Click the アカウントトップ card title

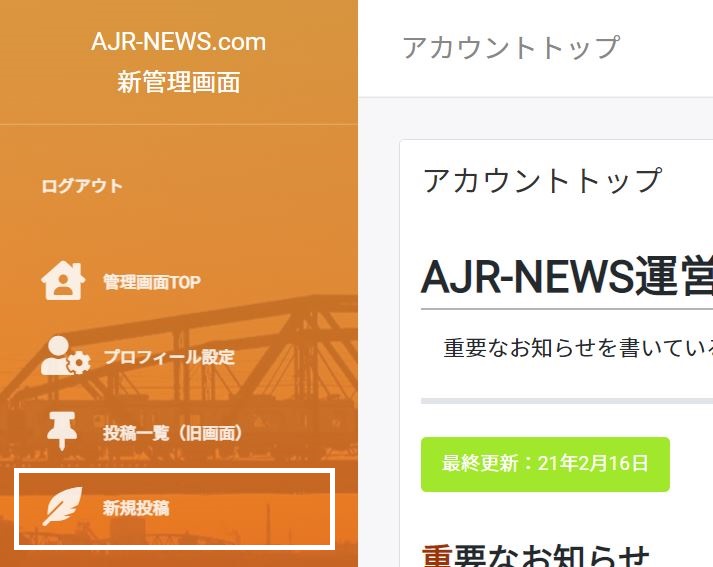[542, 180]
